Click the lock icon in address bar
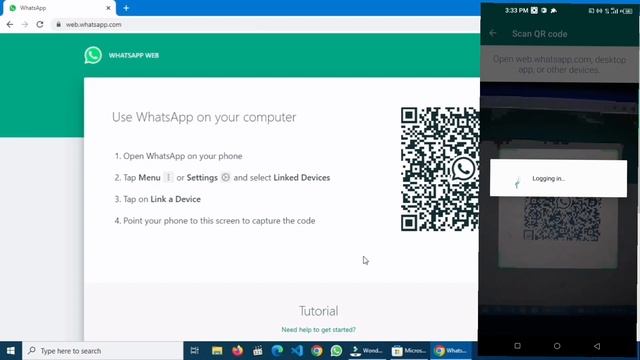Image resolution: width=640 pixels, height=360 pixels. click(58, 24)
